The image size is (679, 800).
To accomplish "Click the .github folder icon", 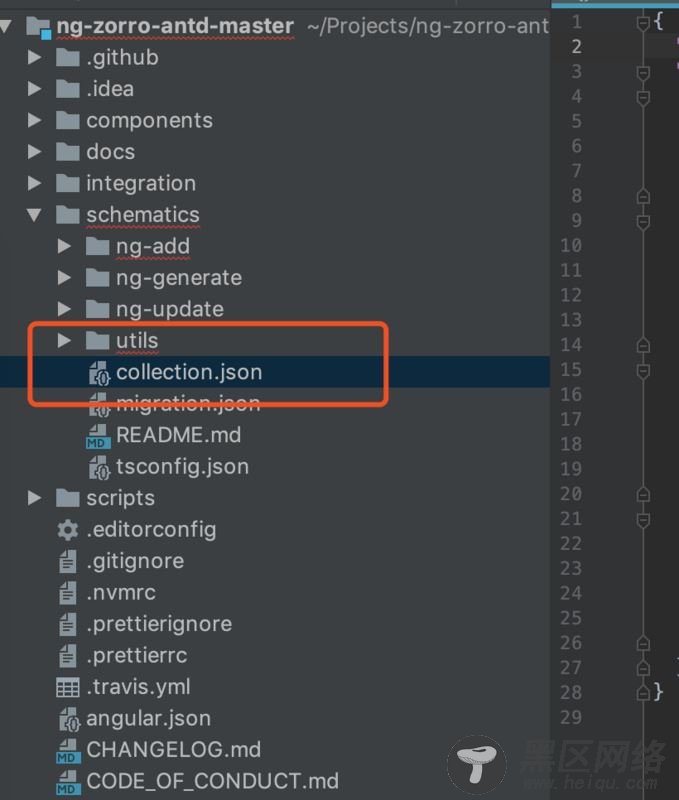I will tap(67, 58).
